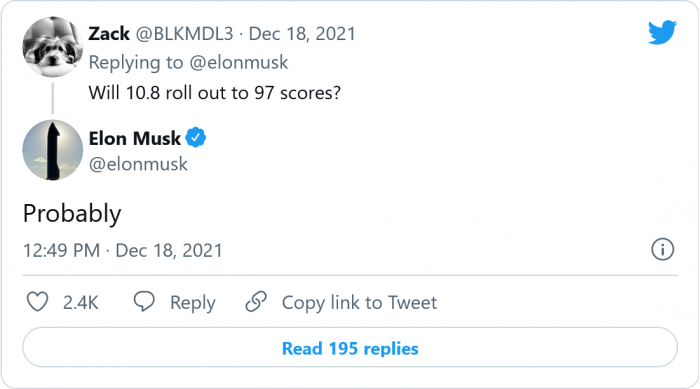Click the speech bubble reply icon

click(x=144, y=301)
